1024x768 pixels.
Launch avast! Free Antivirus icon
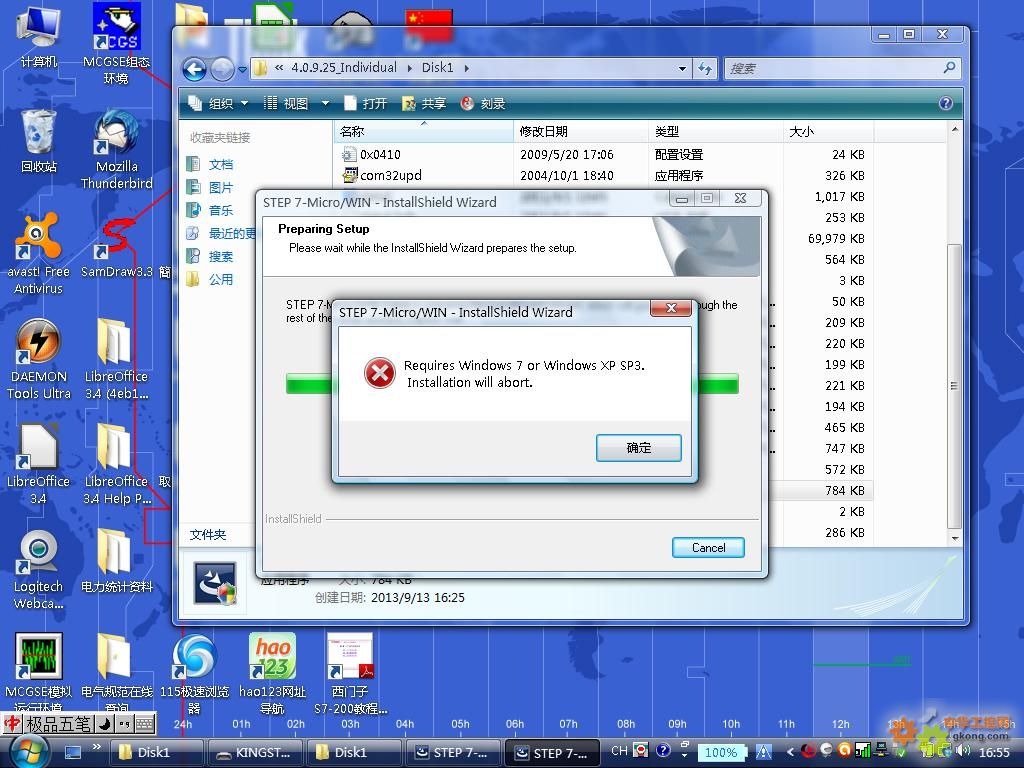38,255
